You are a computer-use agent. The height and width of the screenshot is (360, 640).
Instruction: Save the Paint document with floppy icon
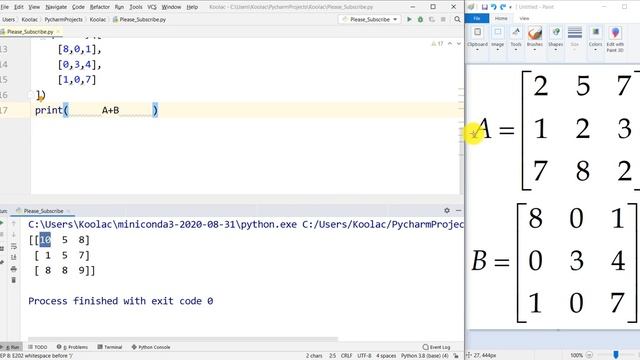tap(484, 7)
